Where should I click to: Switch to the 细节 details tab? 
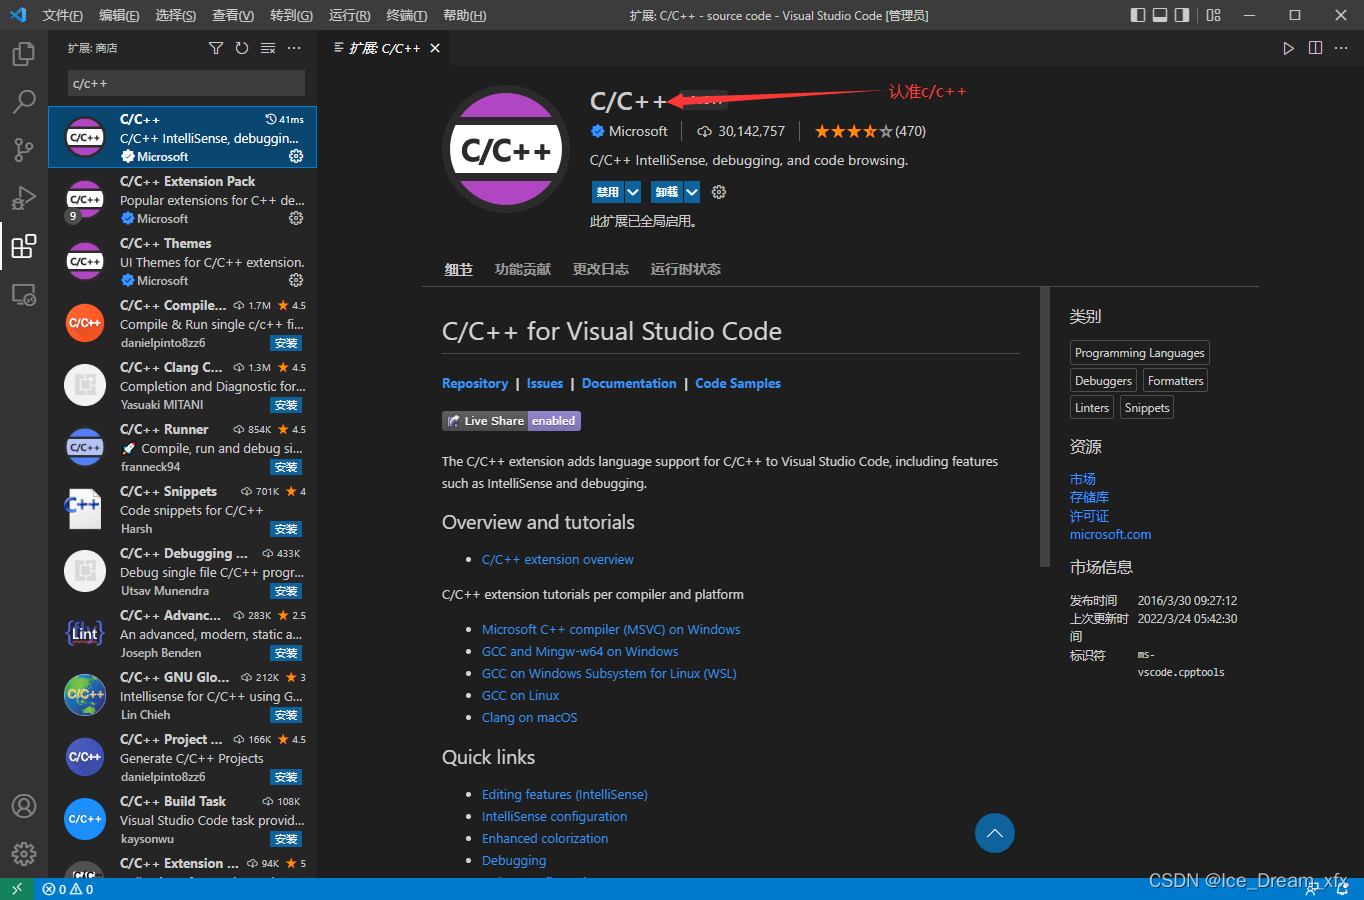coord(459,270)
